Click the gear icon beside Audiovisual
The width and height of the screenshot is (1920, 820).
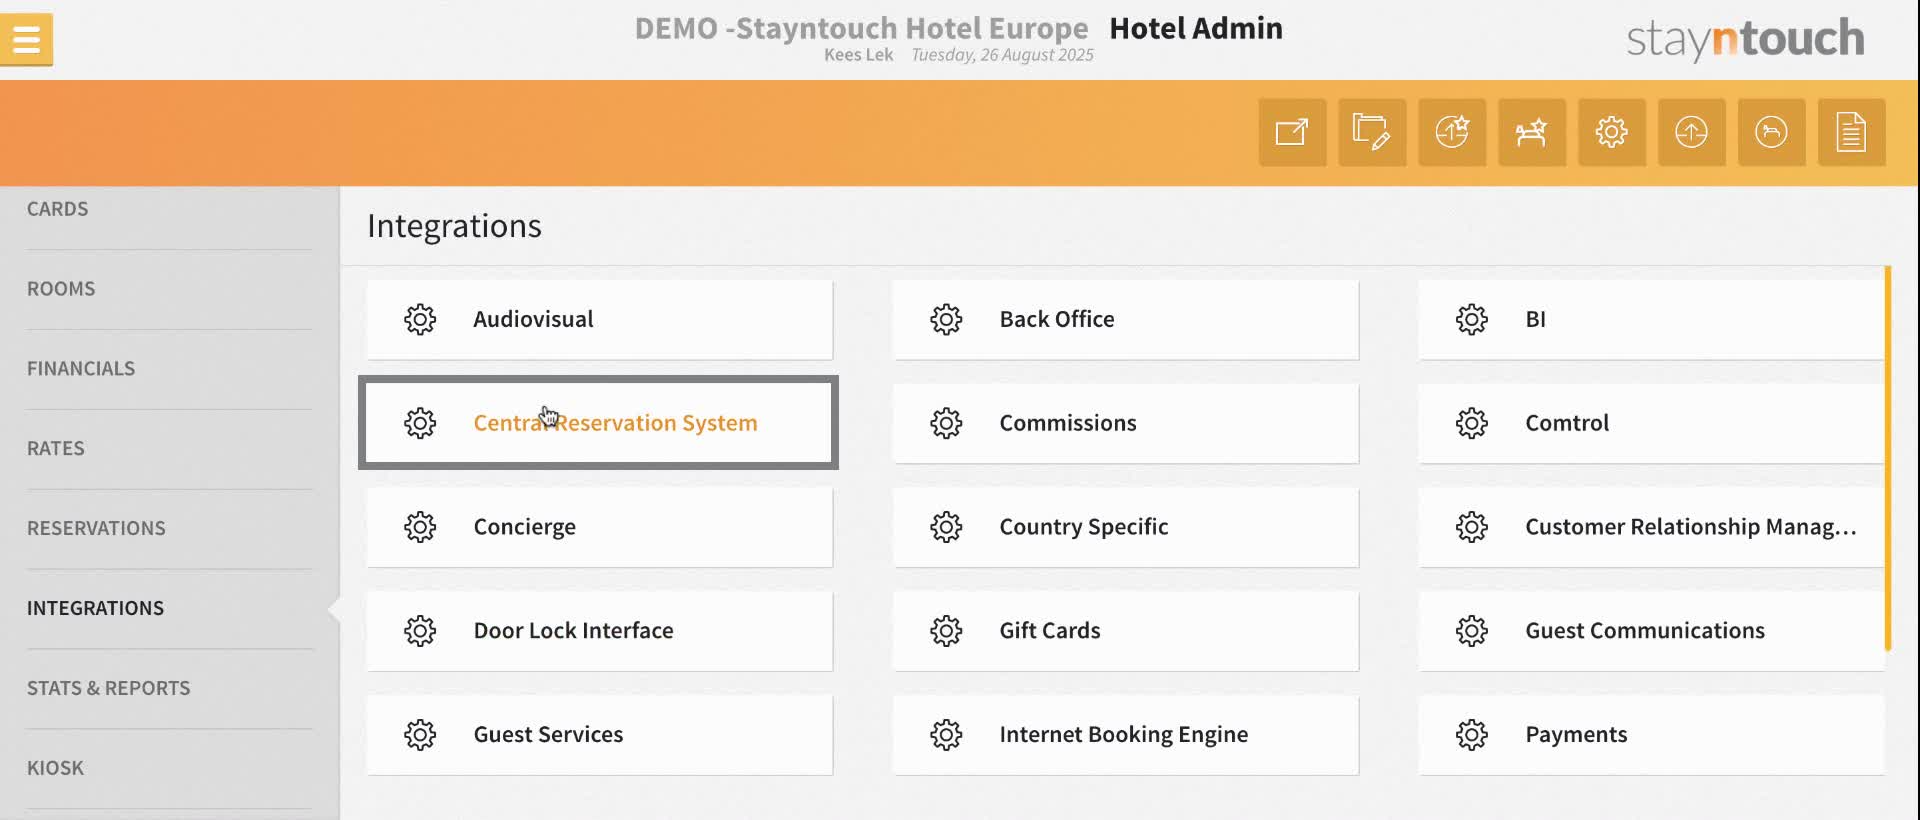(x=420, y=319)
